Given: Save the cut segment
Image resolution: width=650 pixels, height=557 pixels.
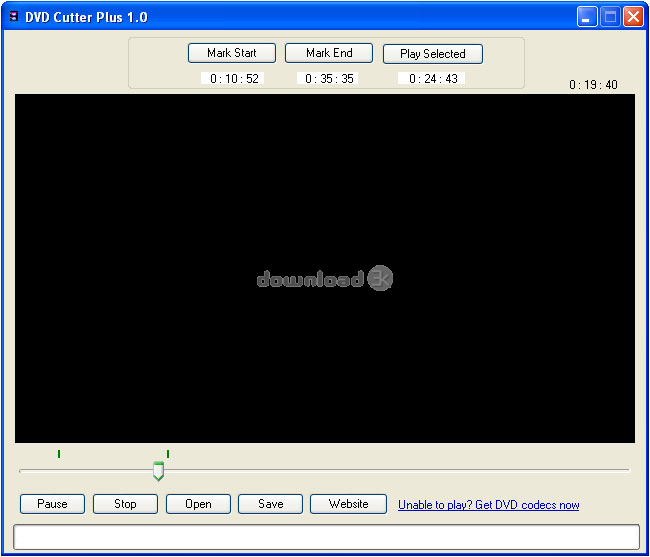Looking at the screenshot, I should (270, 504).
